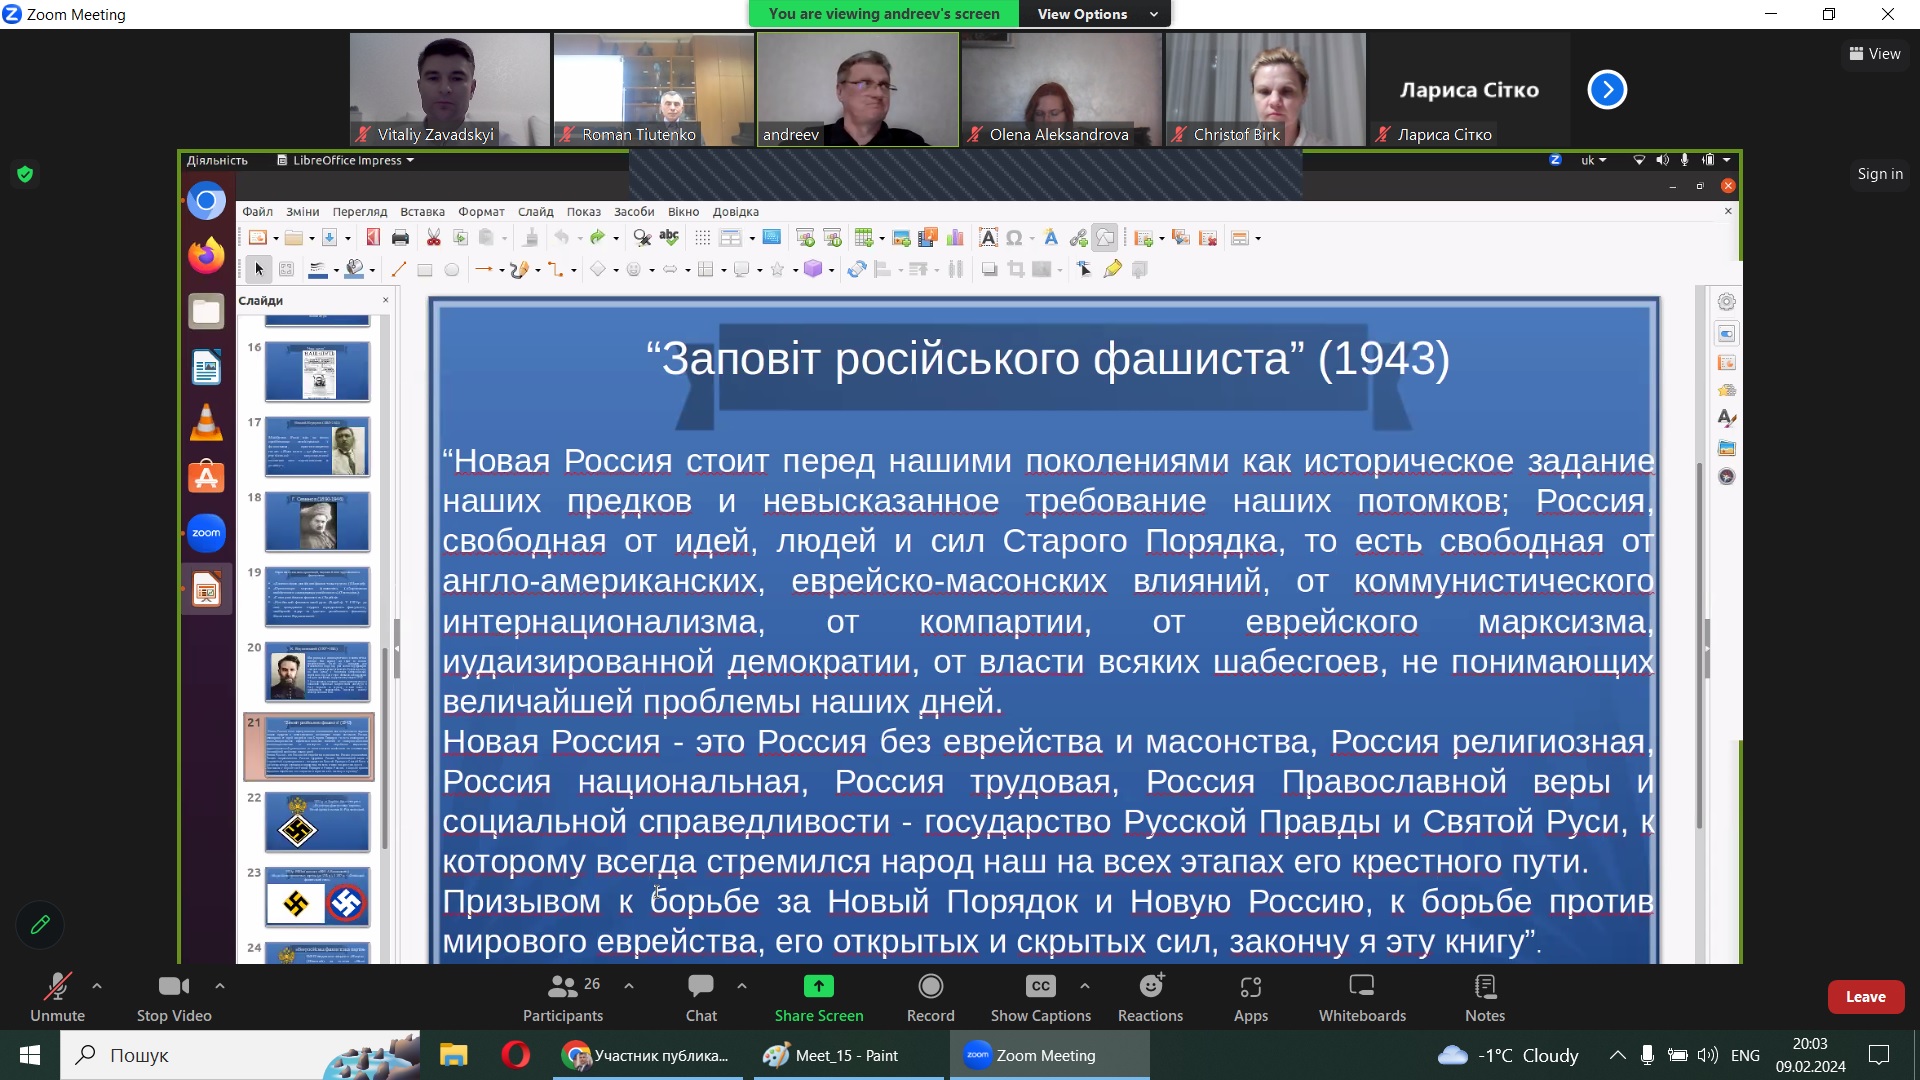The width and height of the screenshot is (1920, 1080).
Task: Open the Whiteboards tool
Action: 1361,997
